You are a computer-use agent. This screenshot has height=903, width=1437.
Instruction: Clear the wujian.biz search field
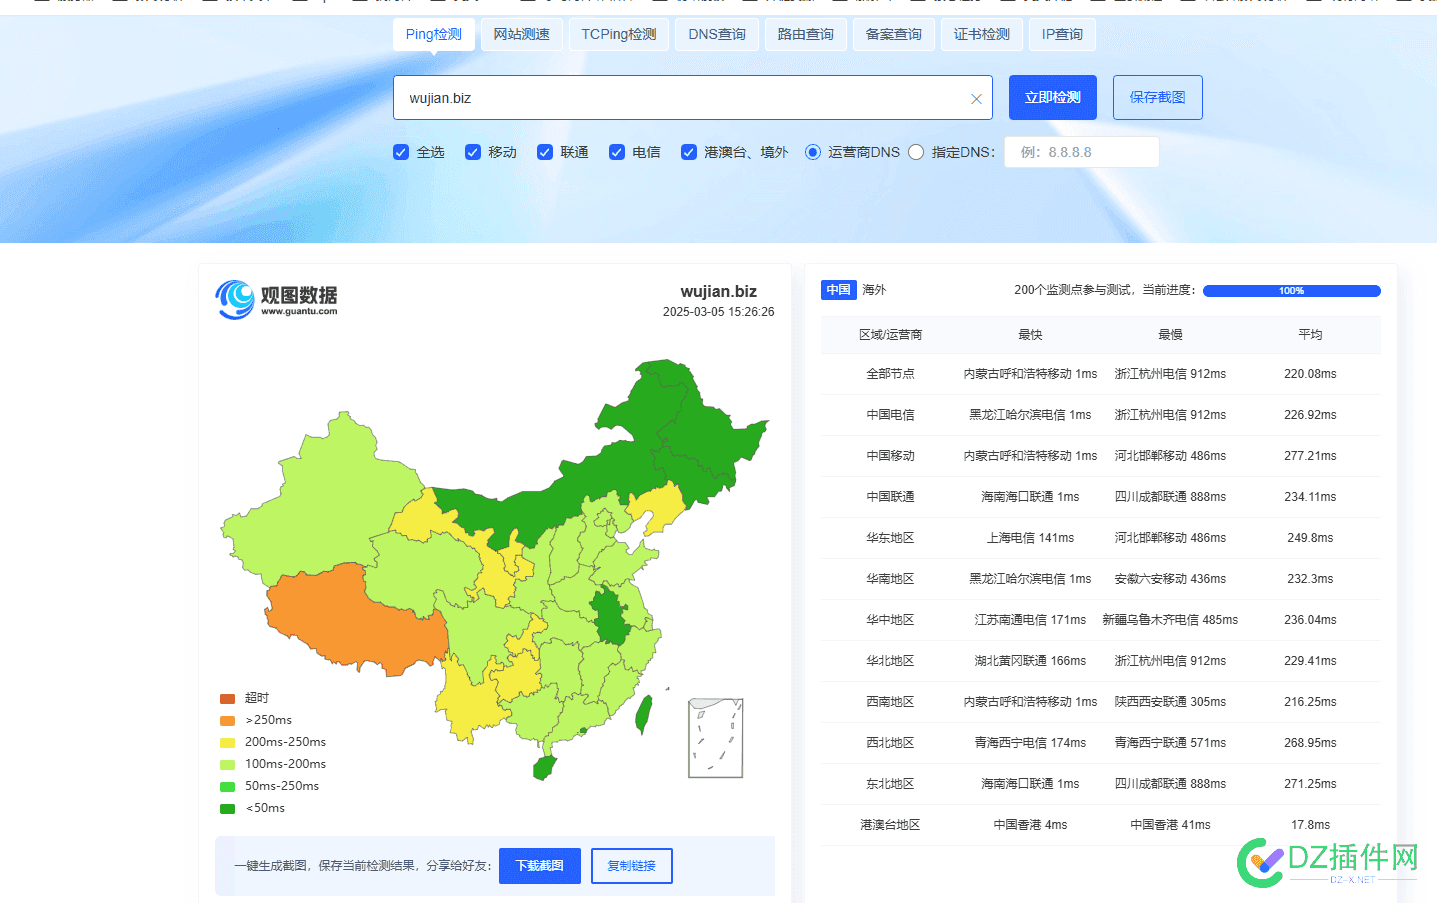[x=976, y=99]
